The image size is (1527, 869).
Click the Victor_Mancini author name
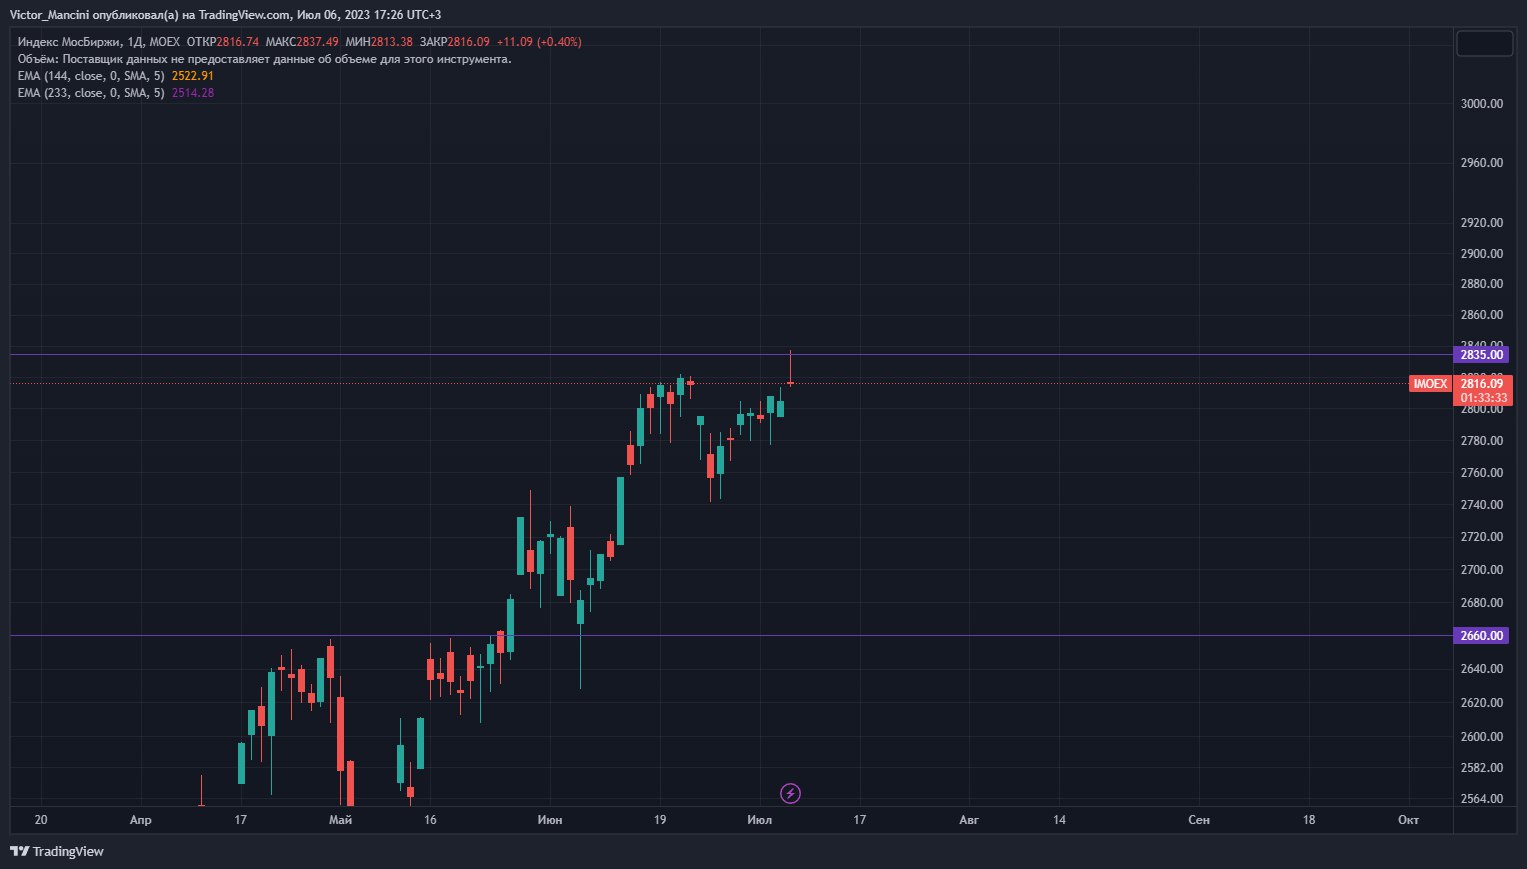(x=48, y=15)
